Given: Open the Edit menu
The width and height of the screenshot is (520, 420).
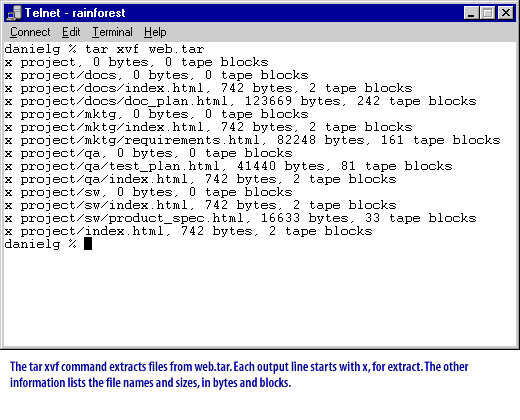Looking at the screenshot, I should coord(71,32).
